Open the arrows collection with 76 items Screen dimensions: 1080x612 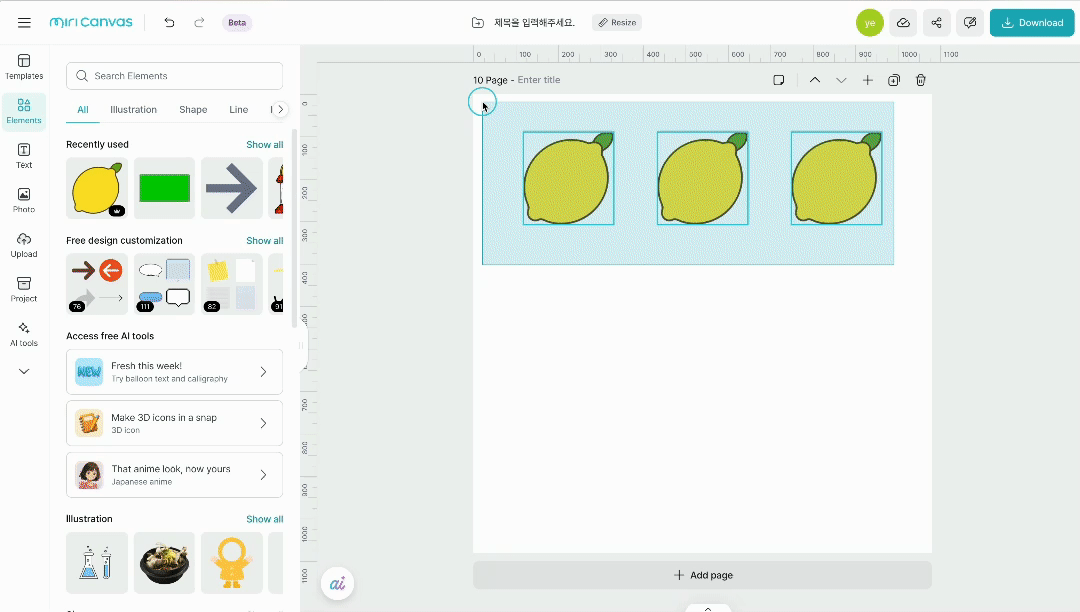(97, 284)
